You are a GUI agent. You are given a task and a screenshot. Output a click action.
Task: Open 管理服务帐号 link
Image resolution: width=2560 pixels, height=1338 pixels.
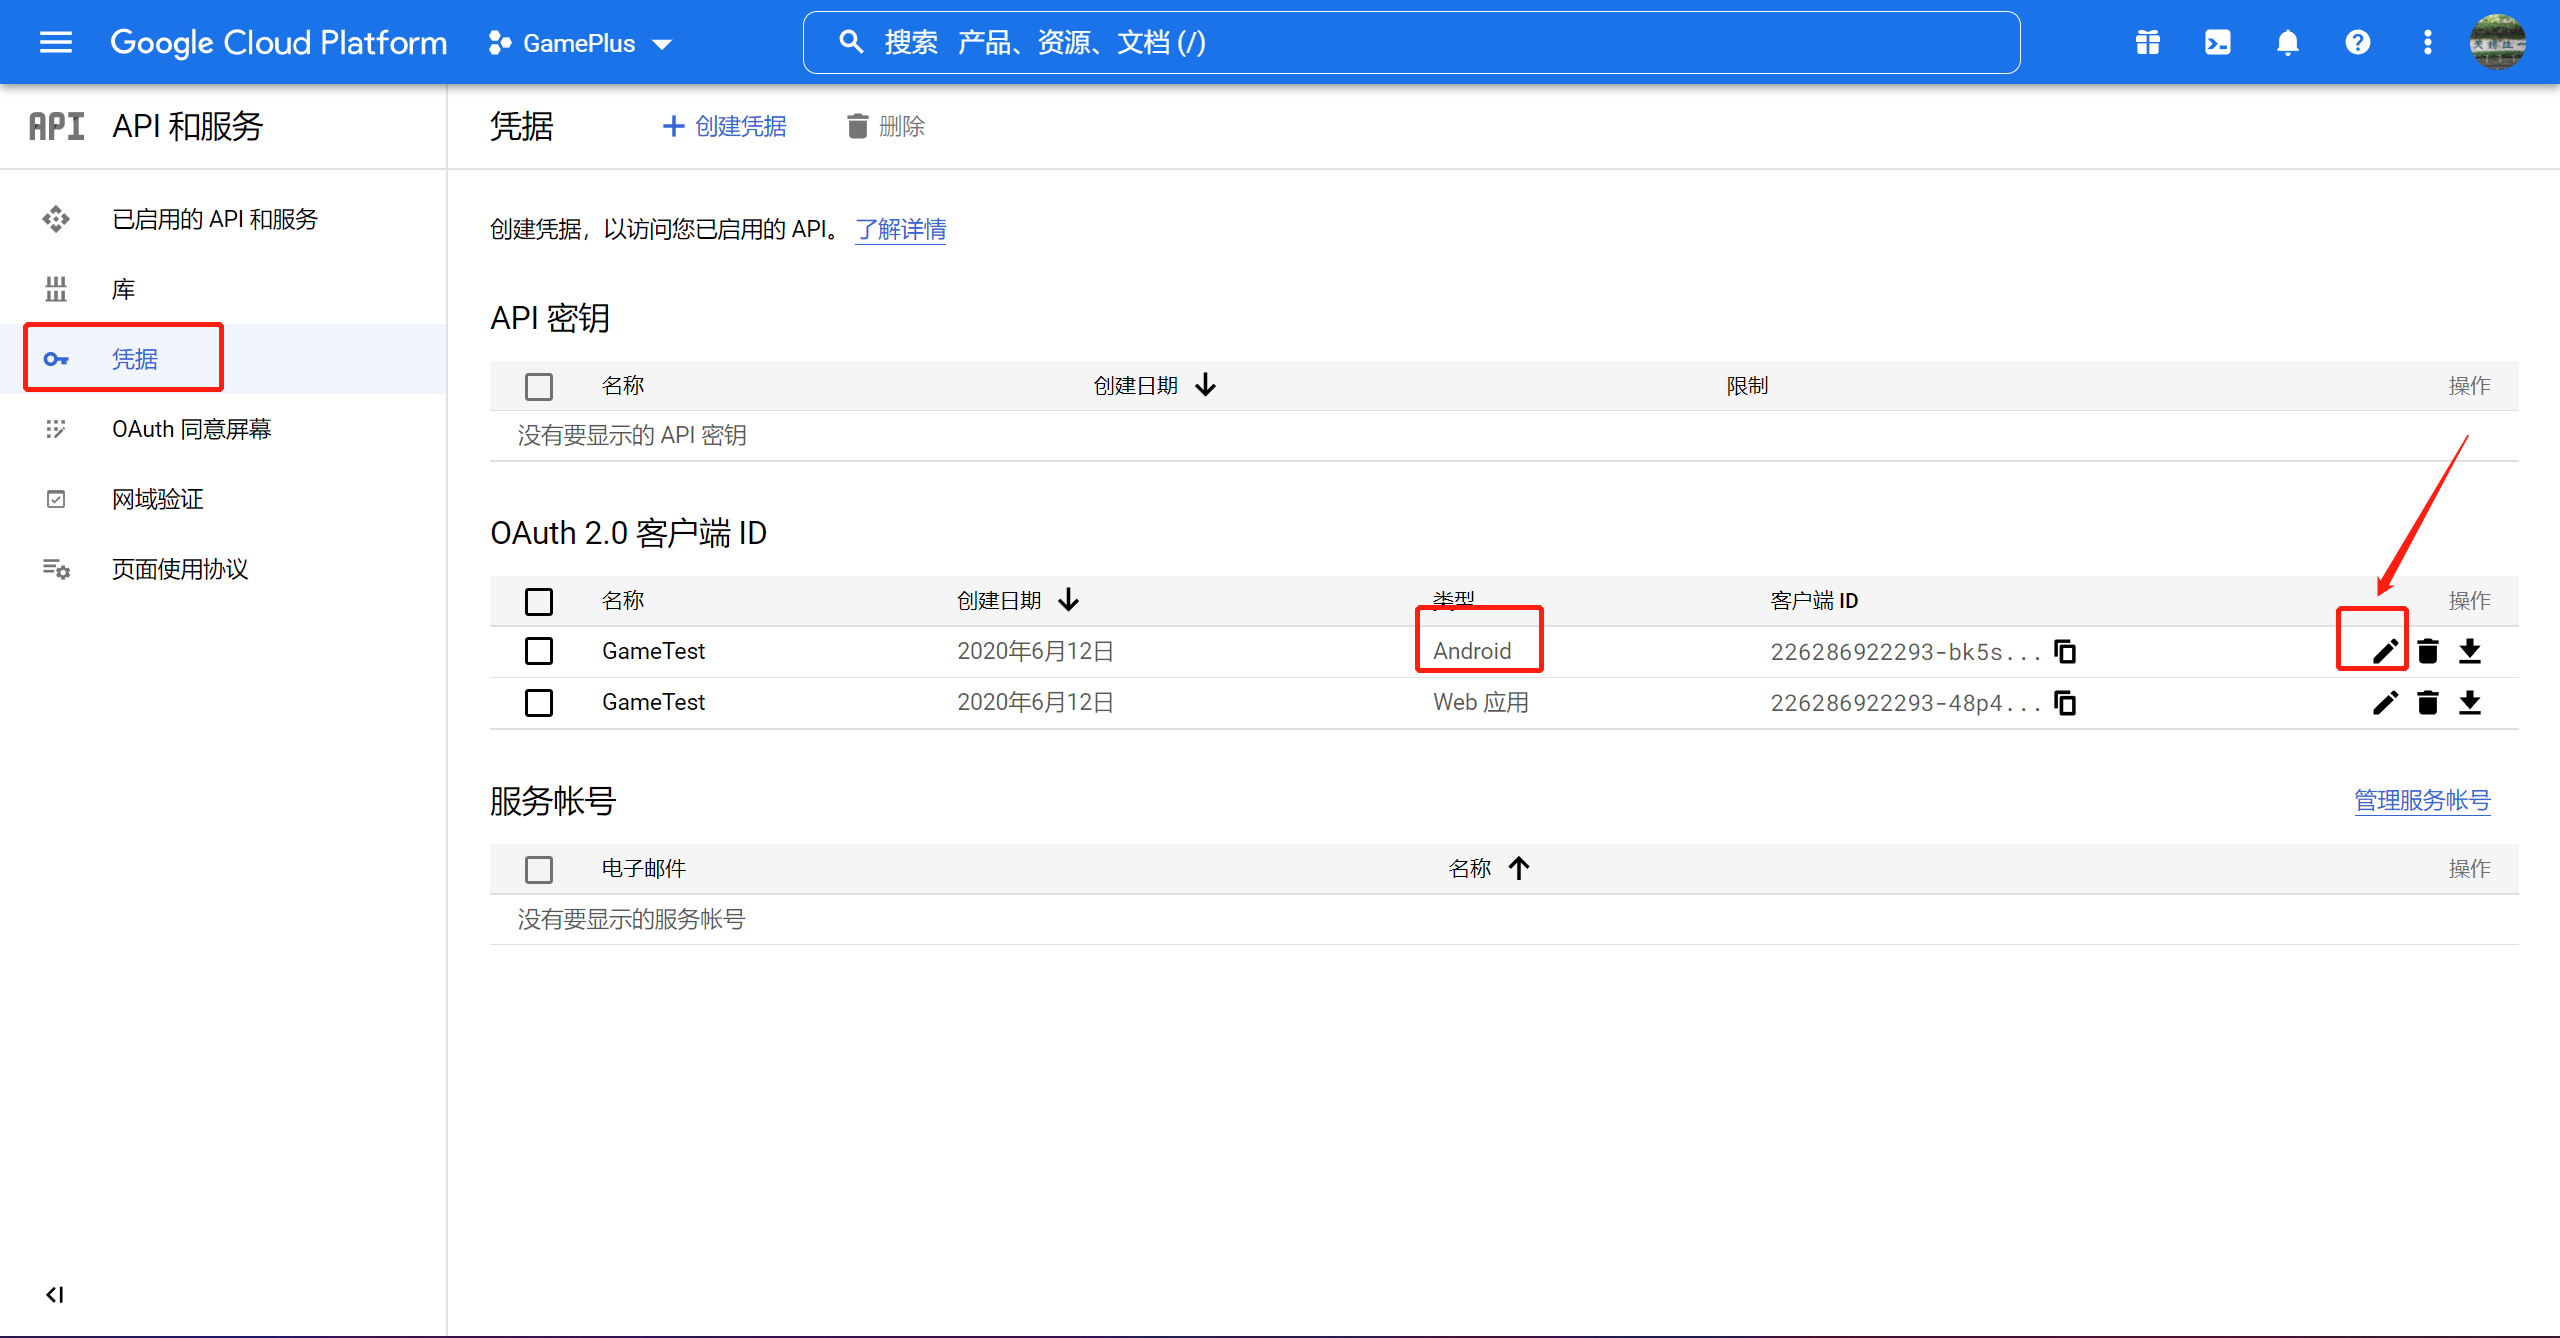[x=2422, y=800]
